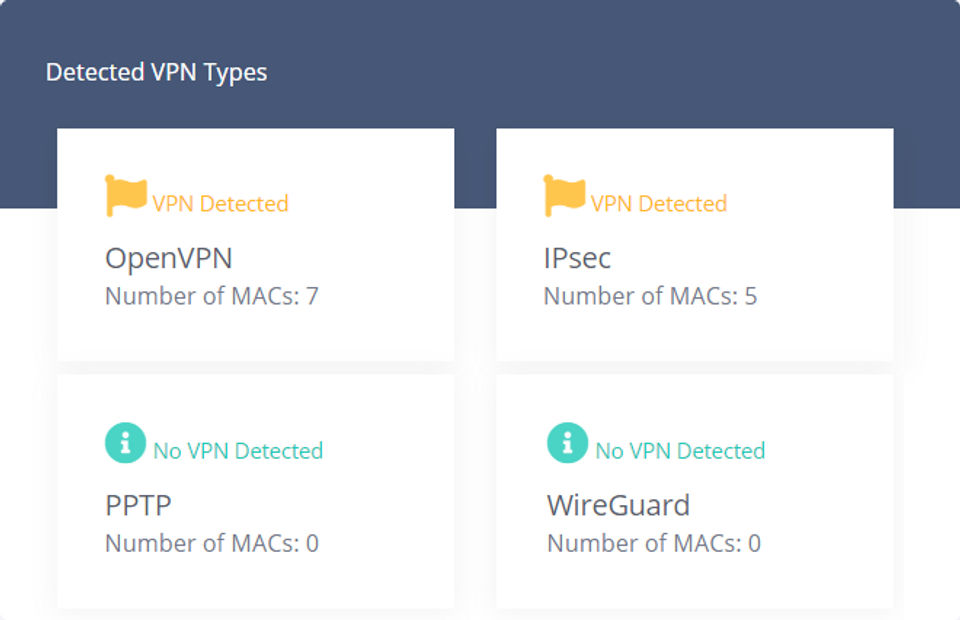Click PPTP 'Number of MACs: 0' text
The image size is (960, 620).
pyautogui.click(x=211, y=543)
